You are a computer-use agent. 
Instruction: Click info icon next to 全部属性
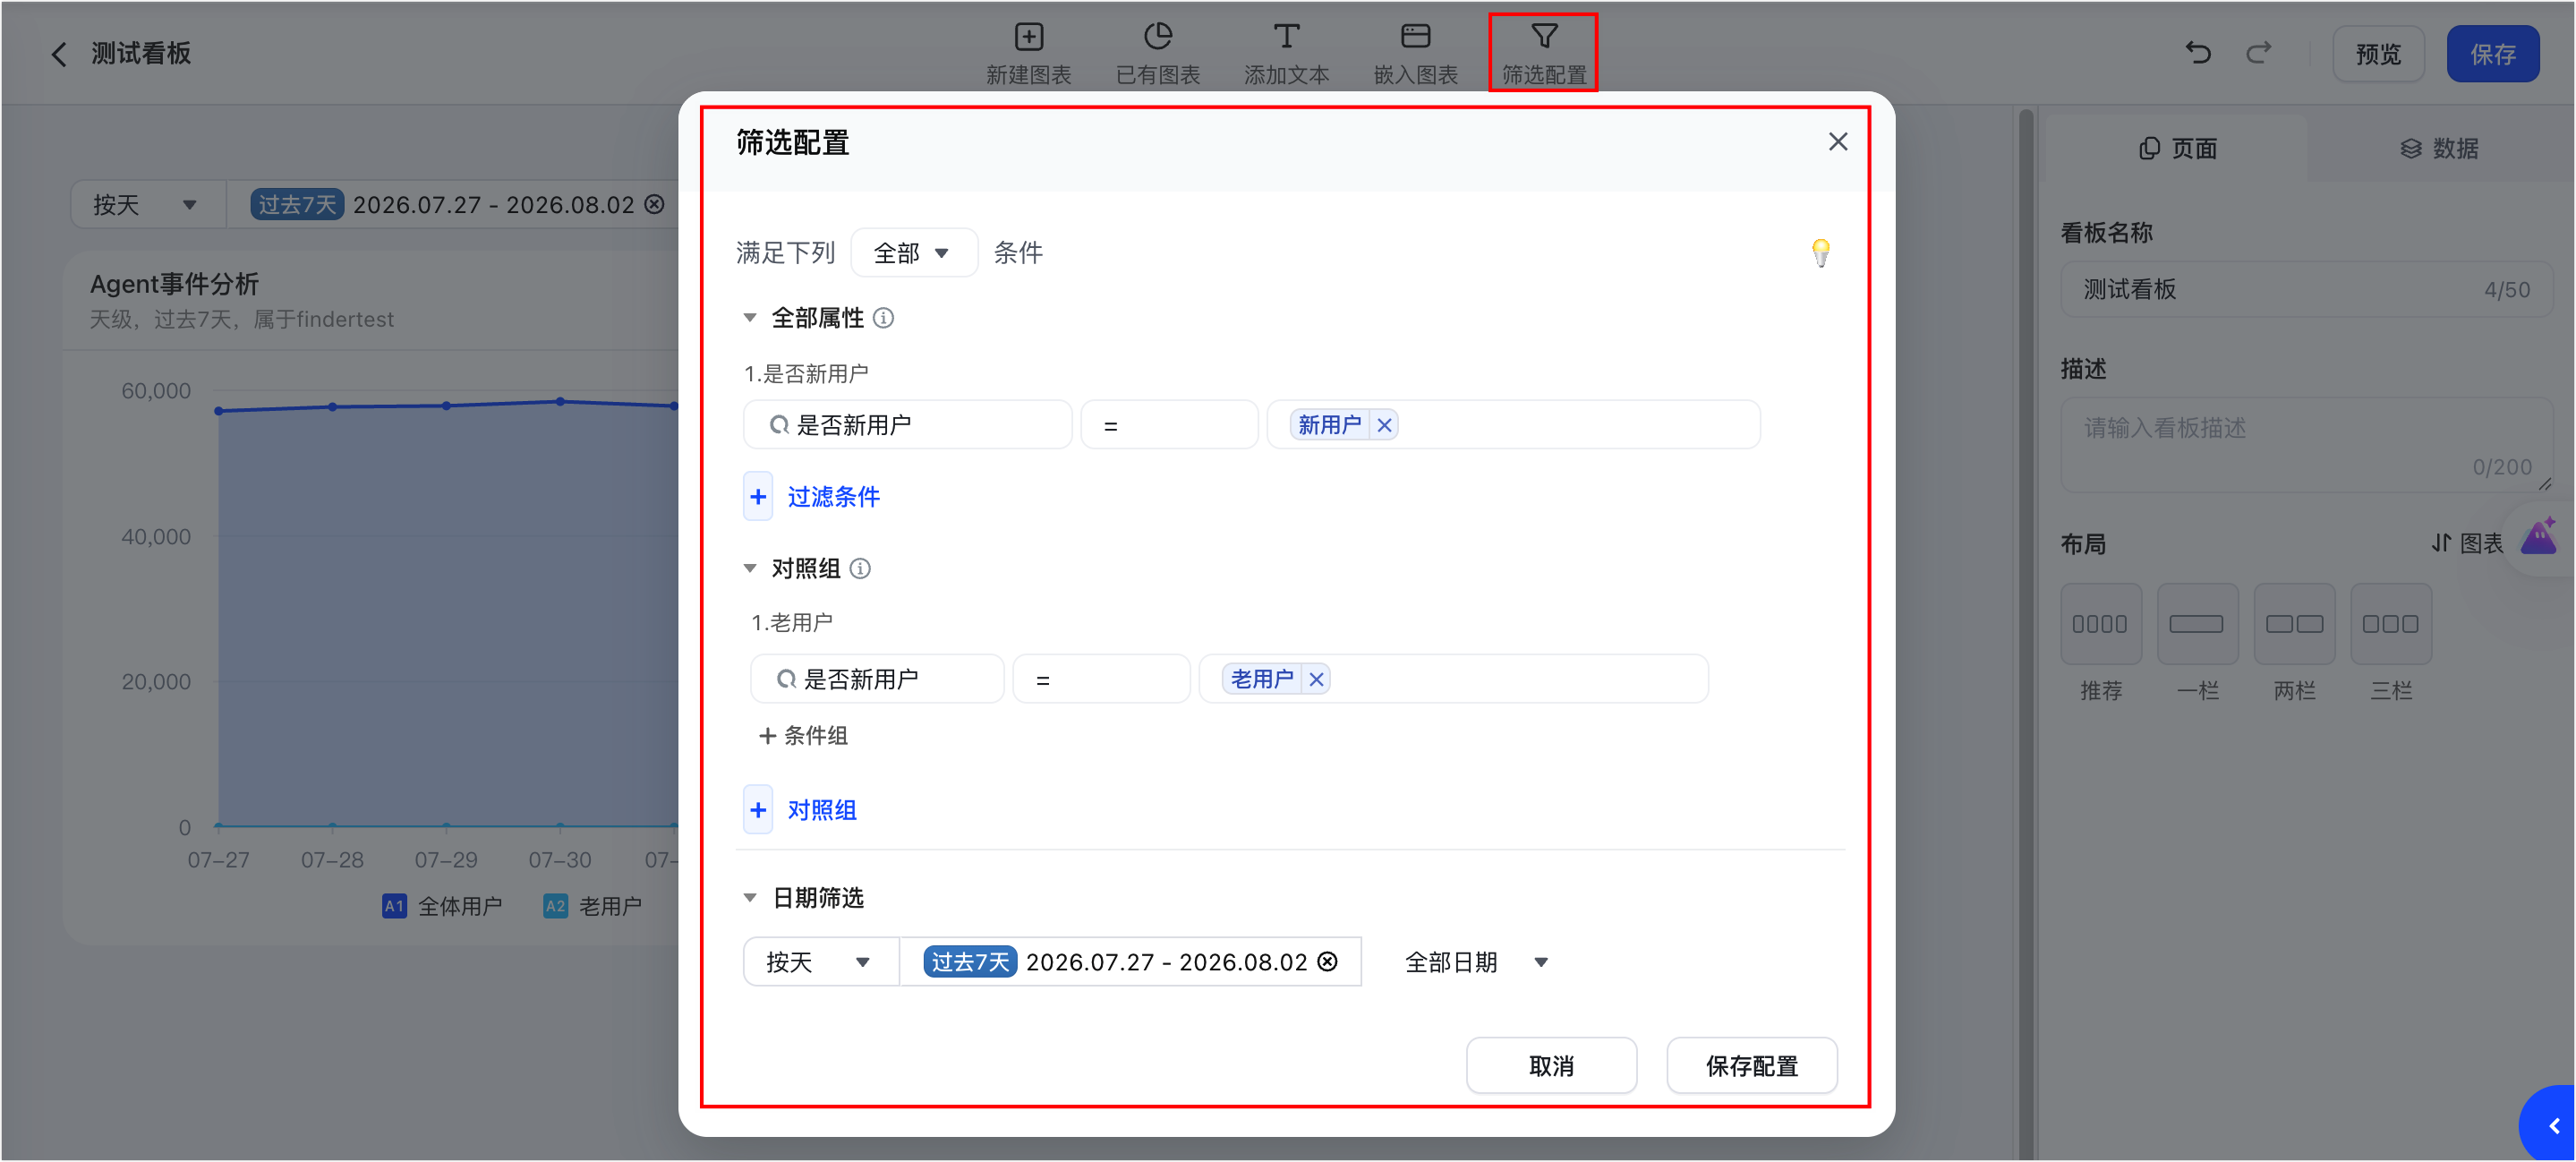(x=883, y=318)
